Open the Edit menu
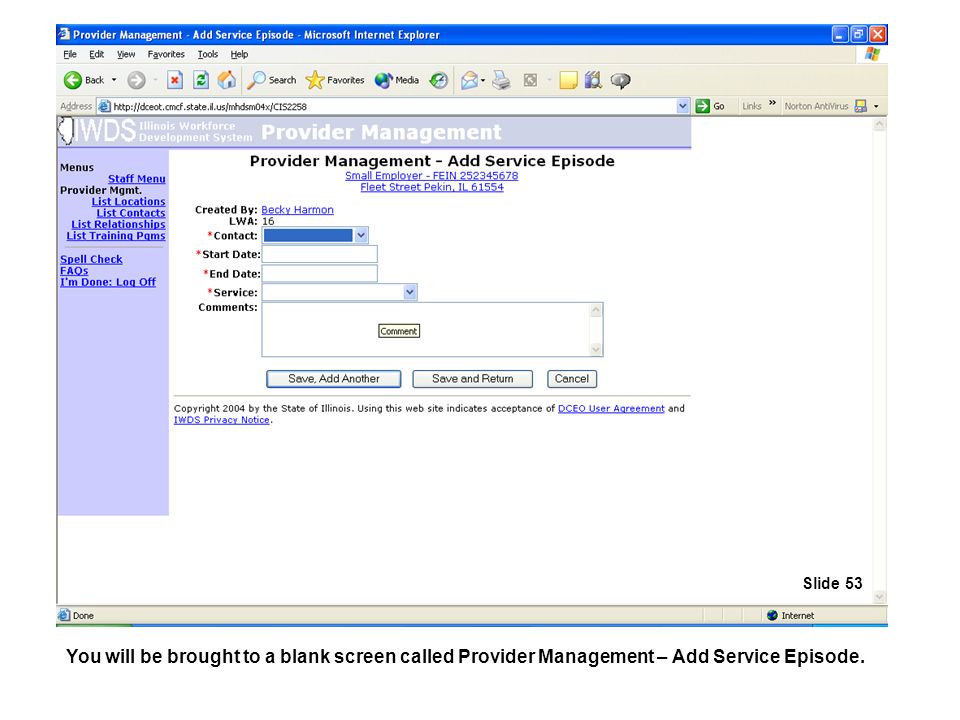Viewport: 960px width, 720px height. 96,54
